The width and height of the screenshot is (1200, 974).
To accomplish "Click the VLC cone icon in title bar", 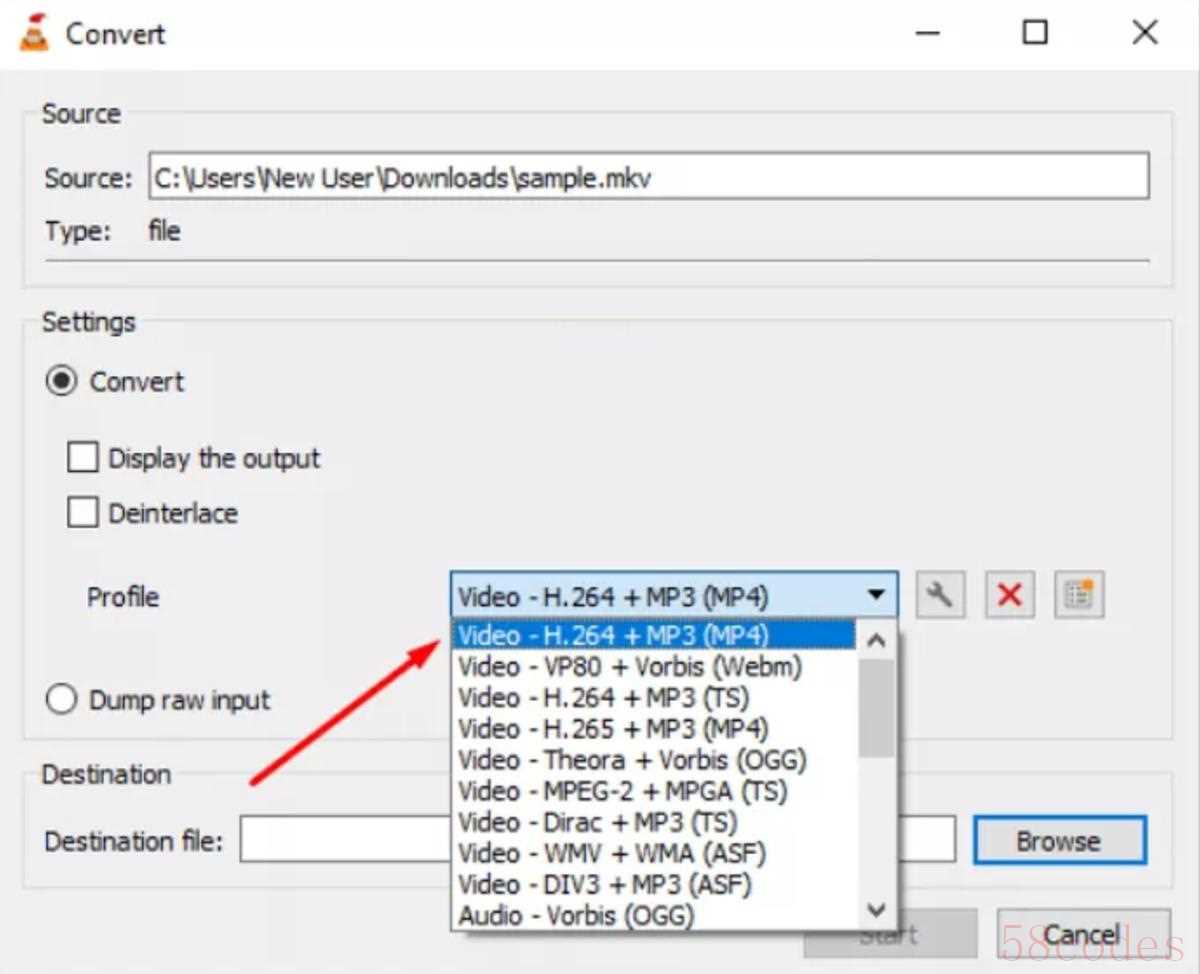I will (x=34, y=33).
